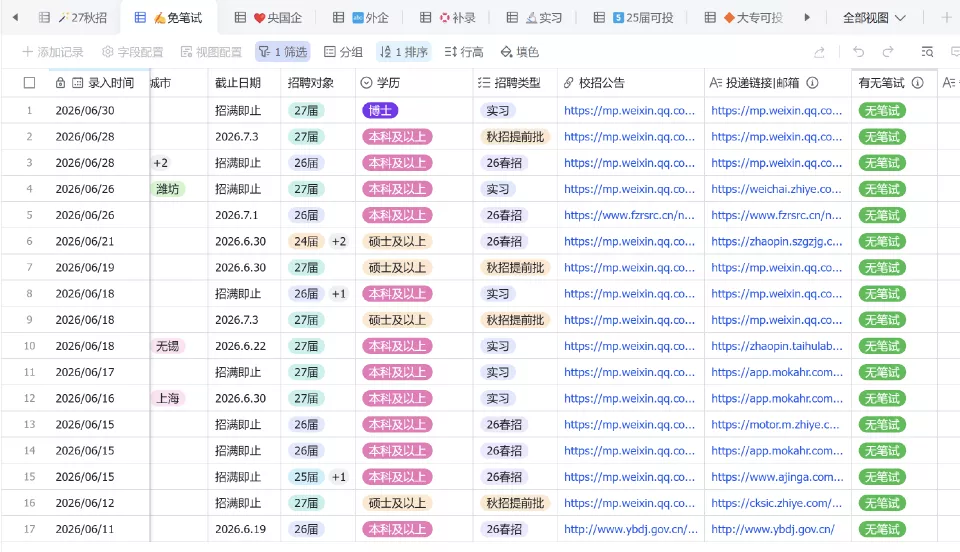Viewport: 960px width, 552px height.
Task: Click the undo arrow icon
Action: (858, 52)
